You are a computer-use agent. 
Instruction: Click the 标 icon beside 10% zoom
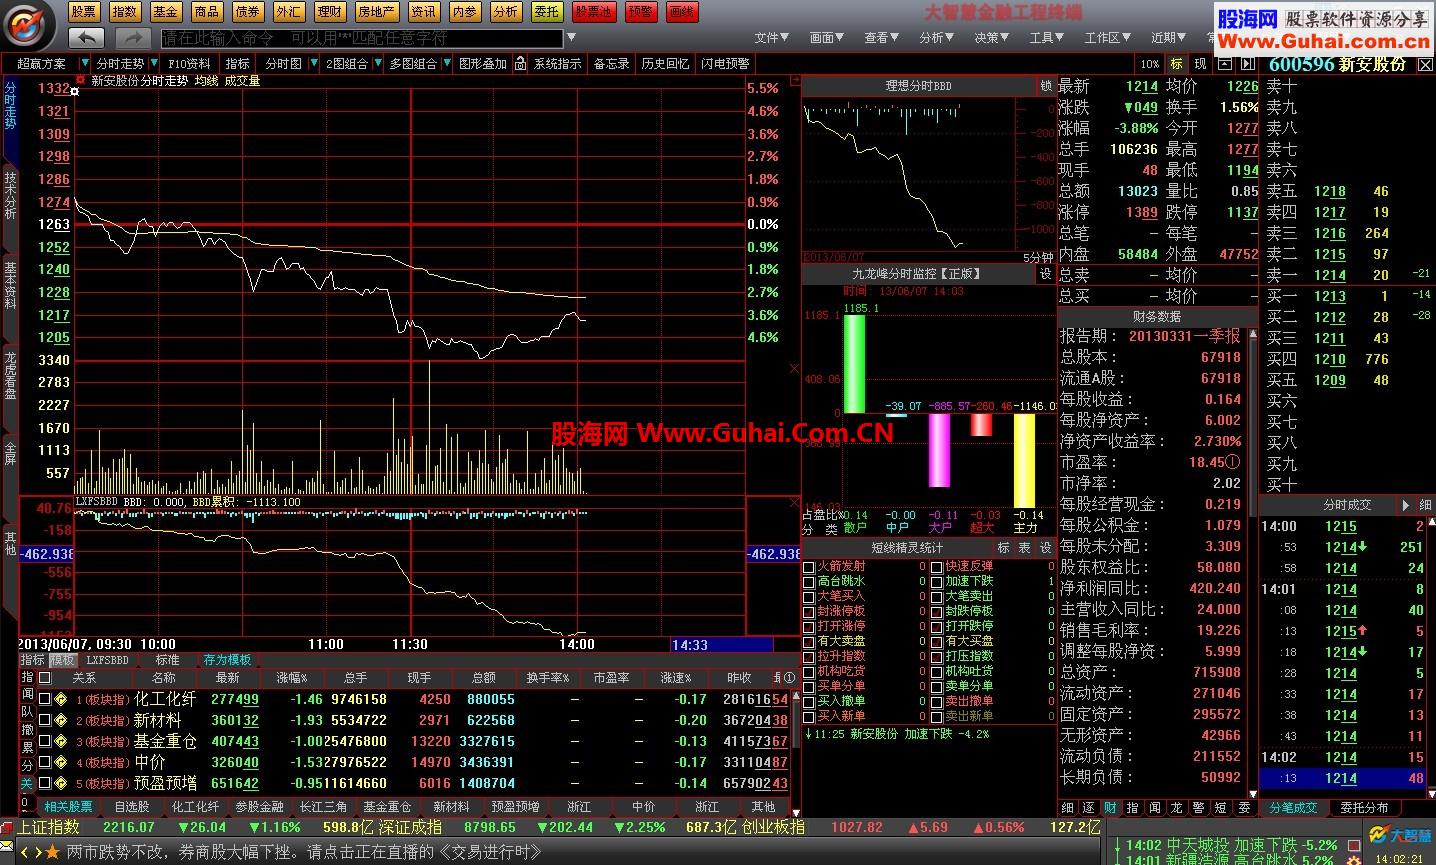coord(1177,63)
